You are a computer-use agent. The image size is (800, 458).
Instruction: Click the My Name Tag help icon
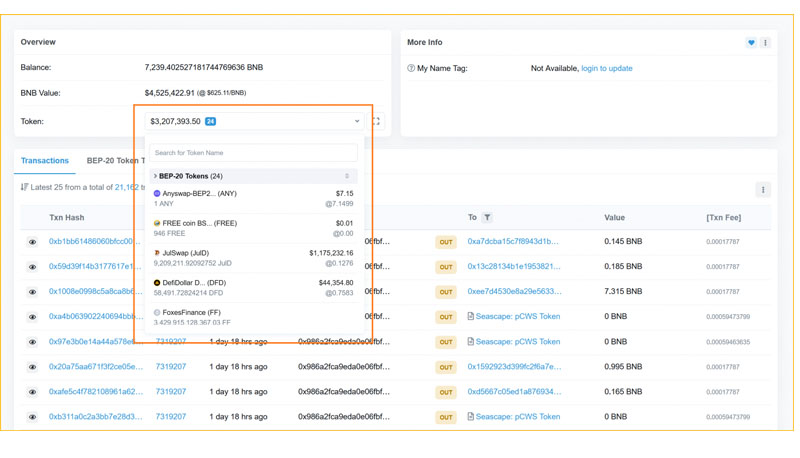[411, 68]
